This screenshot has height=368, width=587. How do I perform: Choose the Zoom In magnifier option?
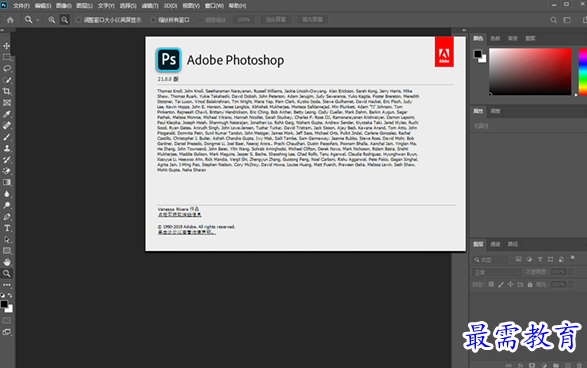[x=52, y=20]
